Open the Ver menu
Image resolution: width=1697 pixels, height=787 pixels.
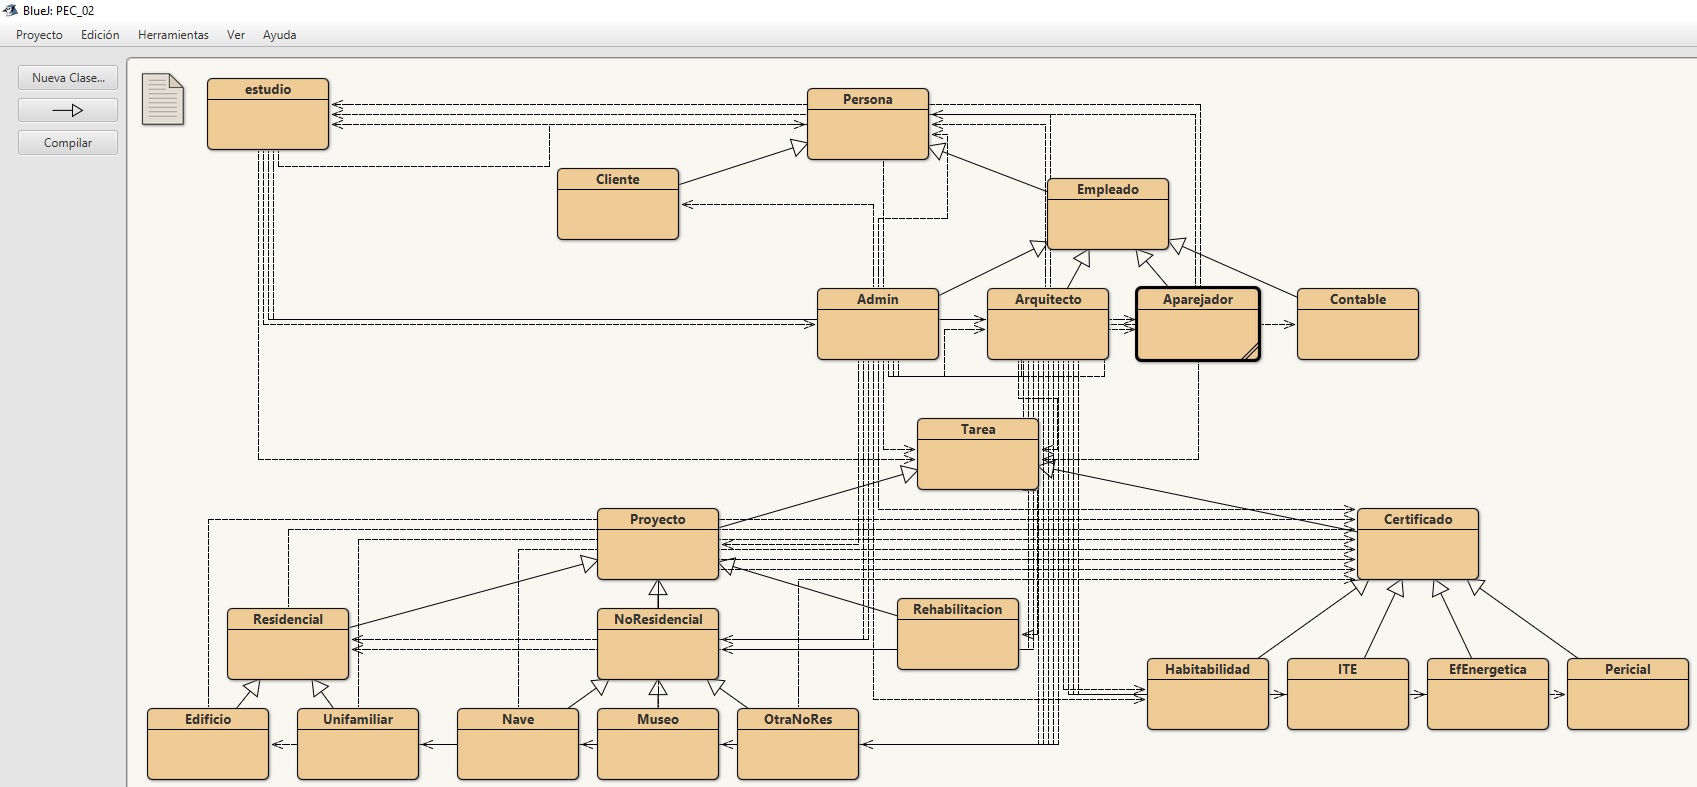pos(236,35)
